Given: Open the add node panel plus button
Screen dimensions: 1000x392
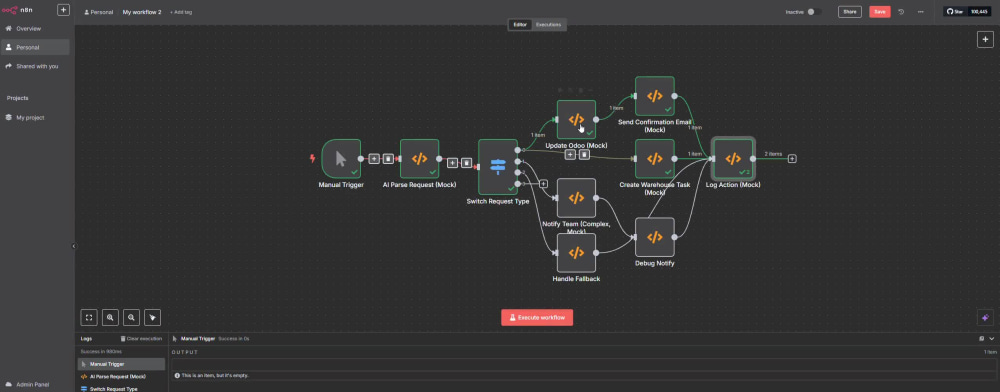Looking at the screenshot, I should pyautogui.click(x=985, y=39).
